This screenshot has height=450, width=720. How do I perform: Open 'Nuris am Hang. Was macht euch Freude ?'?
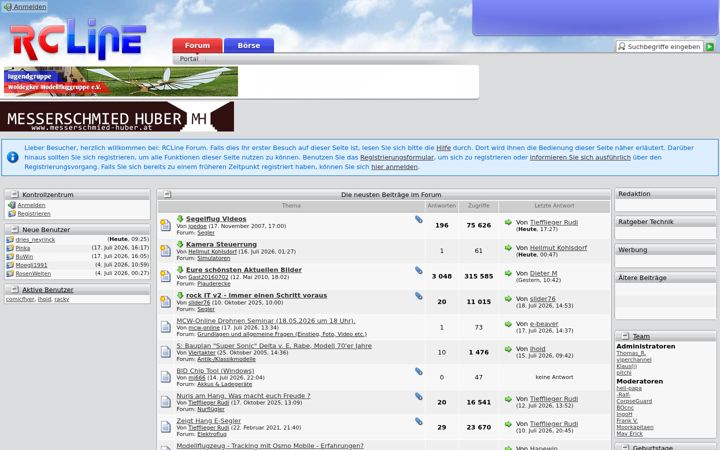pyautogui.click(x=243, y=395)
